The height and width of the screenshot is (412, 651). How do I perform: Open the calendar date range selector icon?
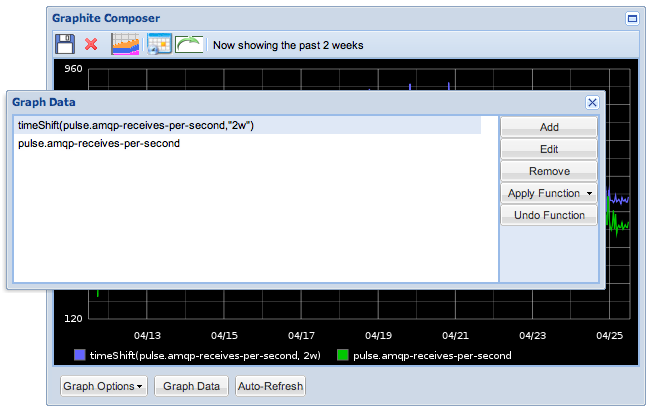click(x=159, y=44)
